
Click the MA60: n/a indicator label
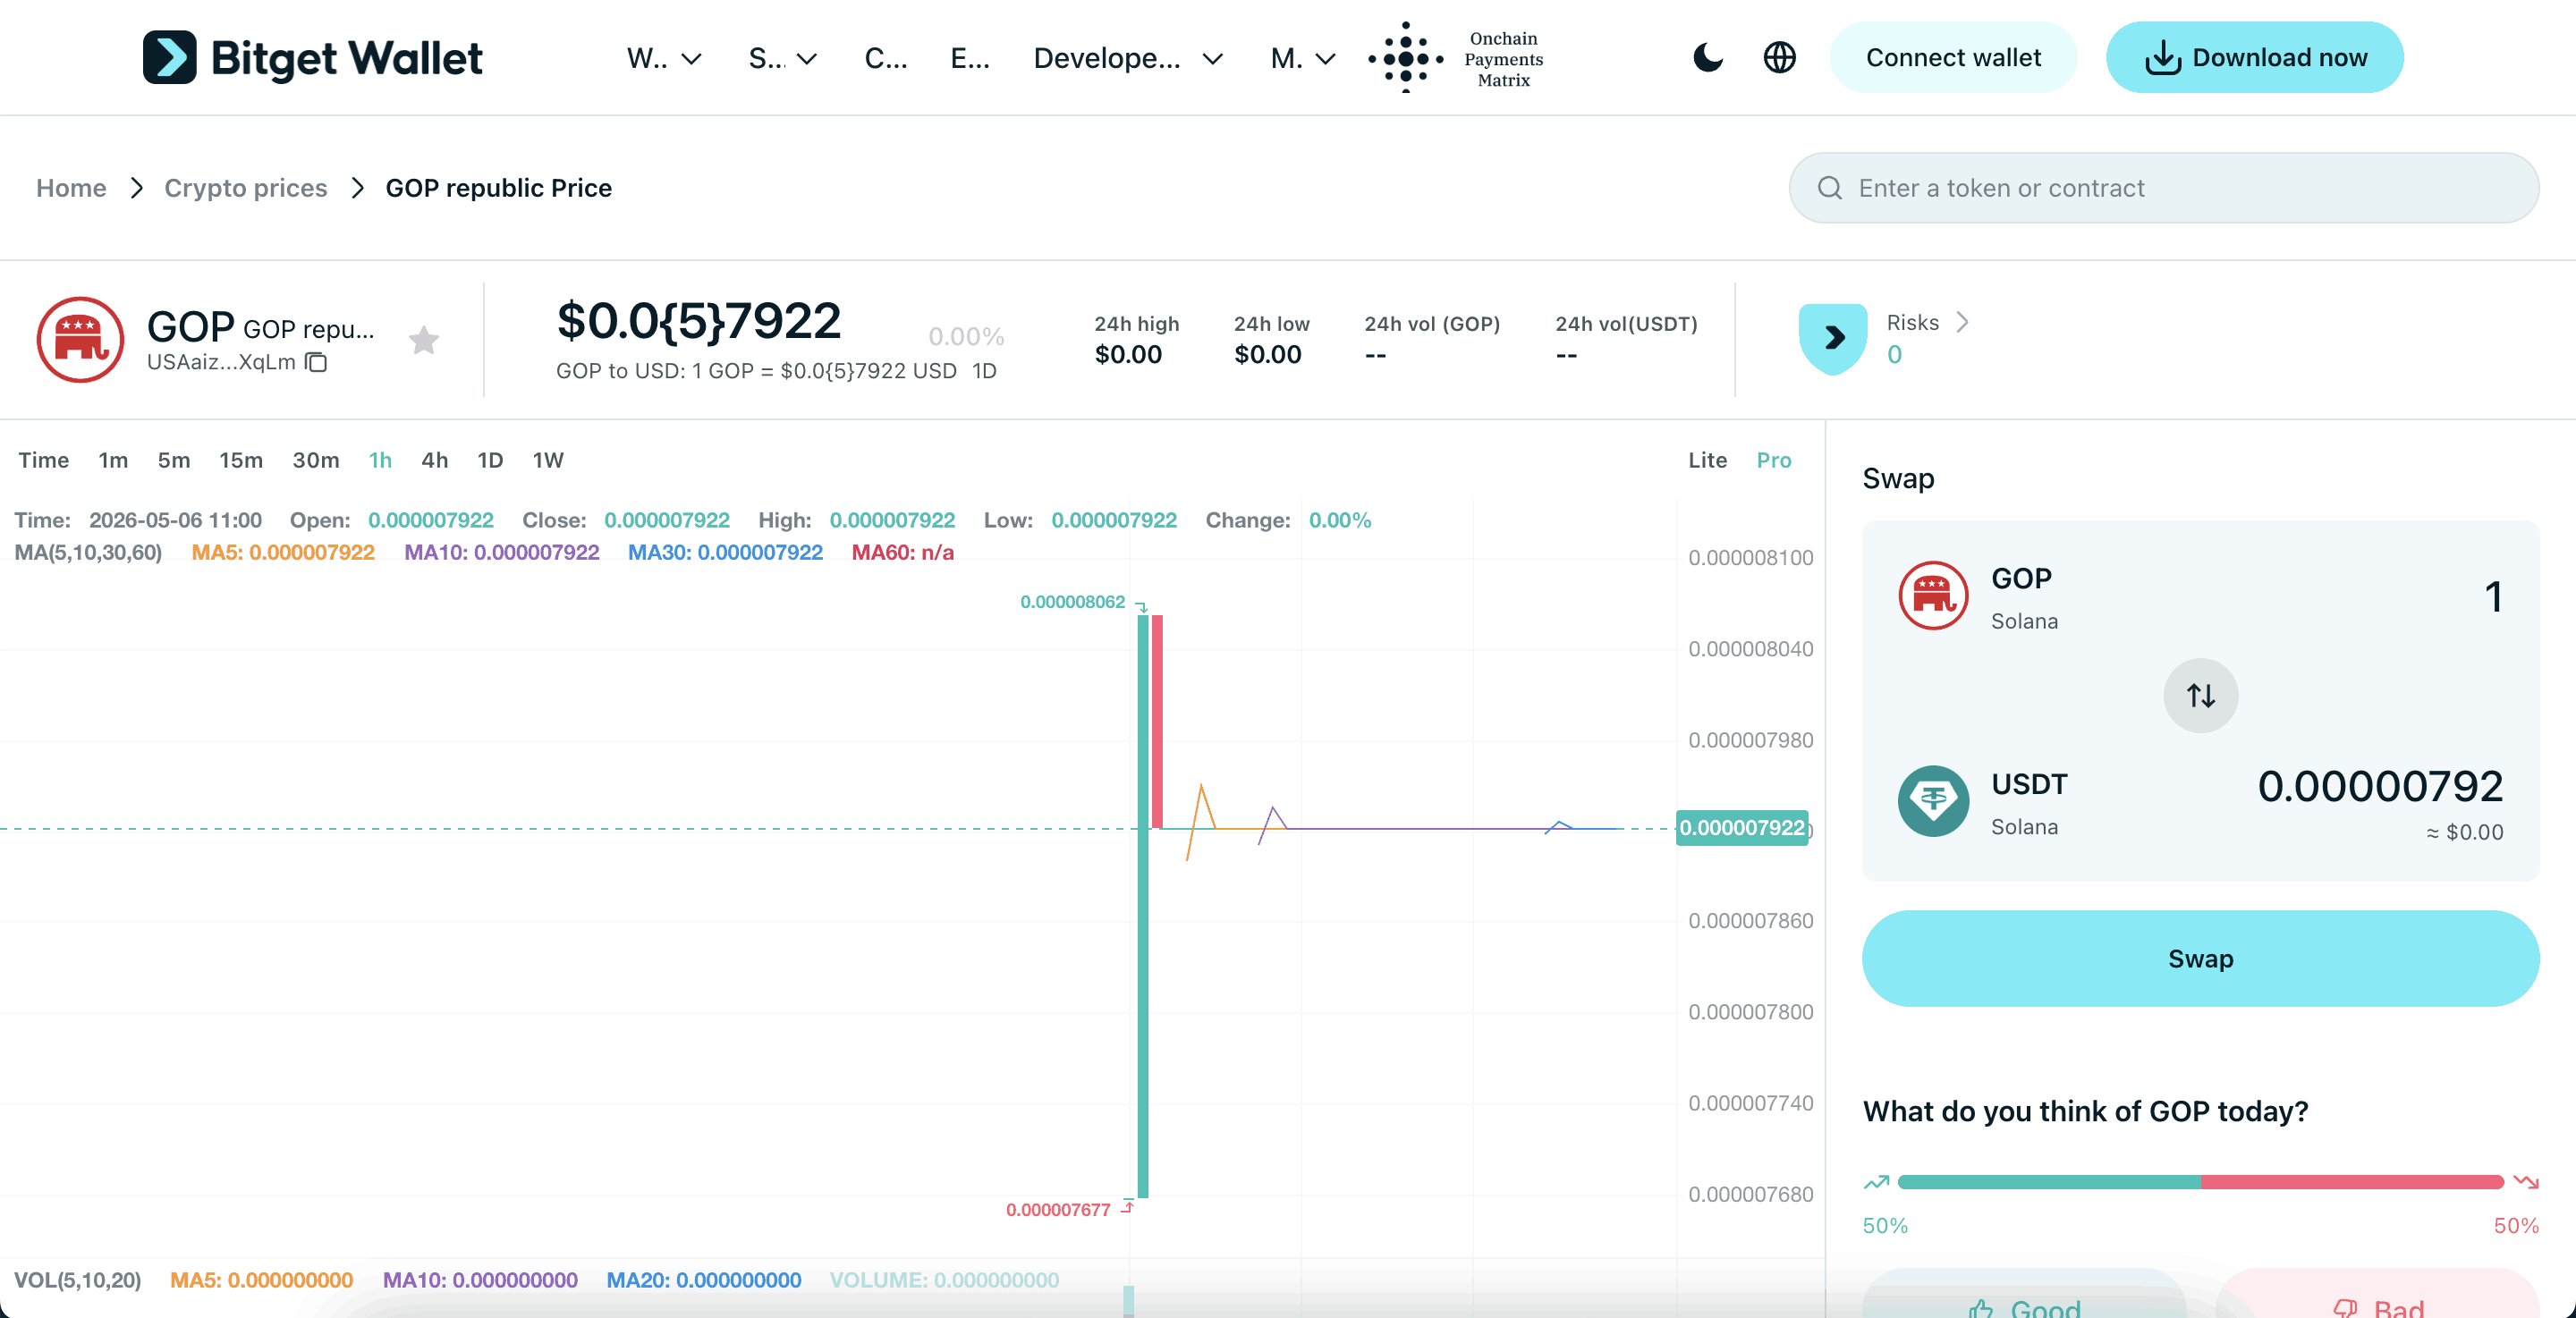click(x=903, y=552)
